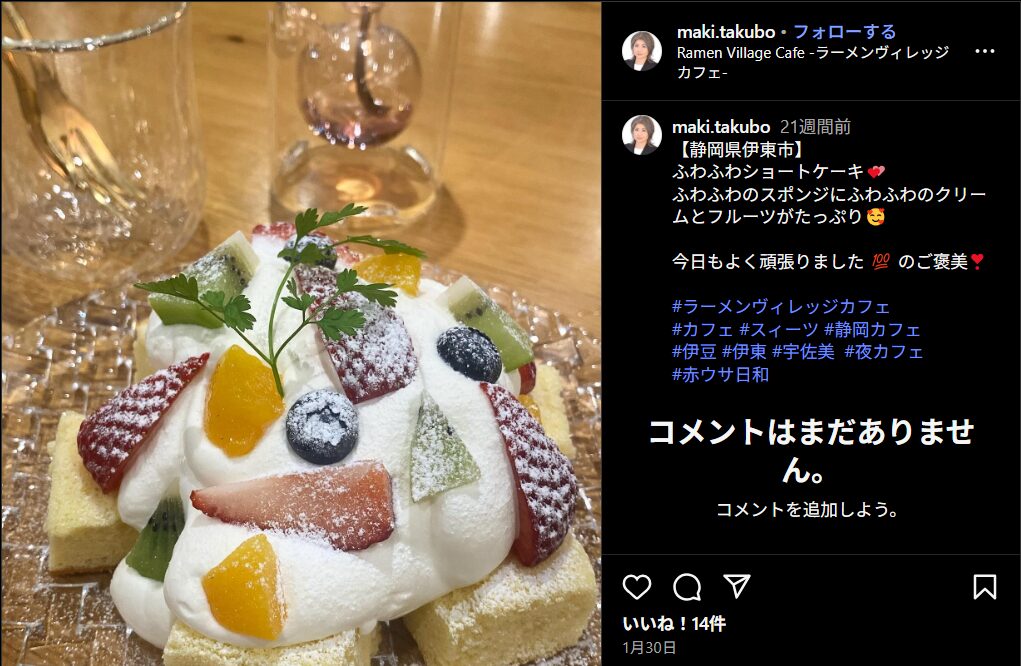The image size is (1021, 666).
Task: Open hashtag #赤ウサ日和
Action: (720, 375)
